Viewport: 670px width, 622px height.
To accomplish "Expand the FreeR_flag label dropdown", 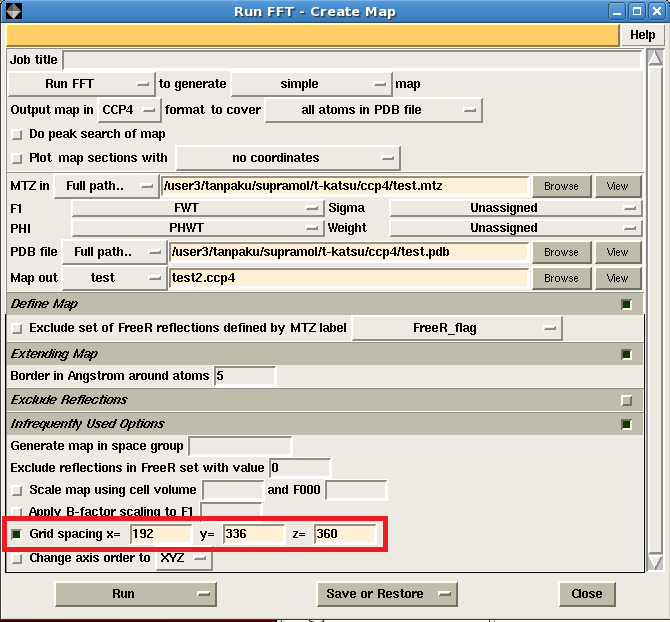I will [456, 328].
